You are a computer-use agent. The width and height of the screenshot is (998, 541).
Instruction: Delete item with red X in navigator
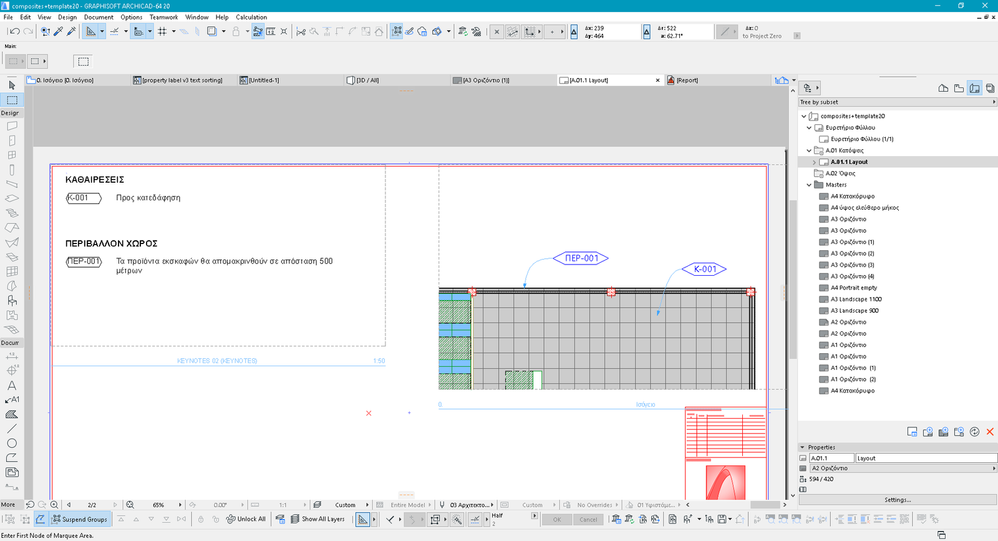[x=990, y=432]
